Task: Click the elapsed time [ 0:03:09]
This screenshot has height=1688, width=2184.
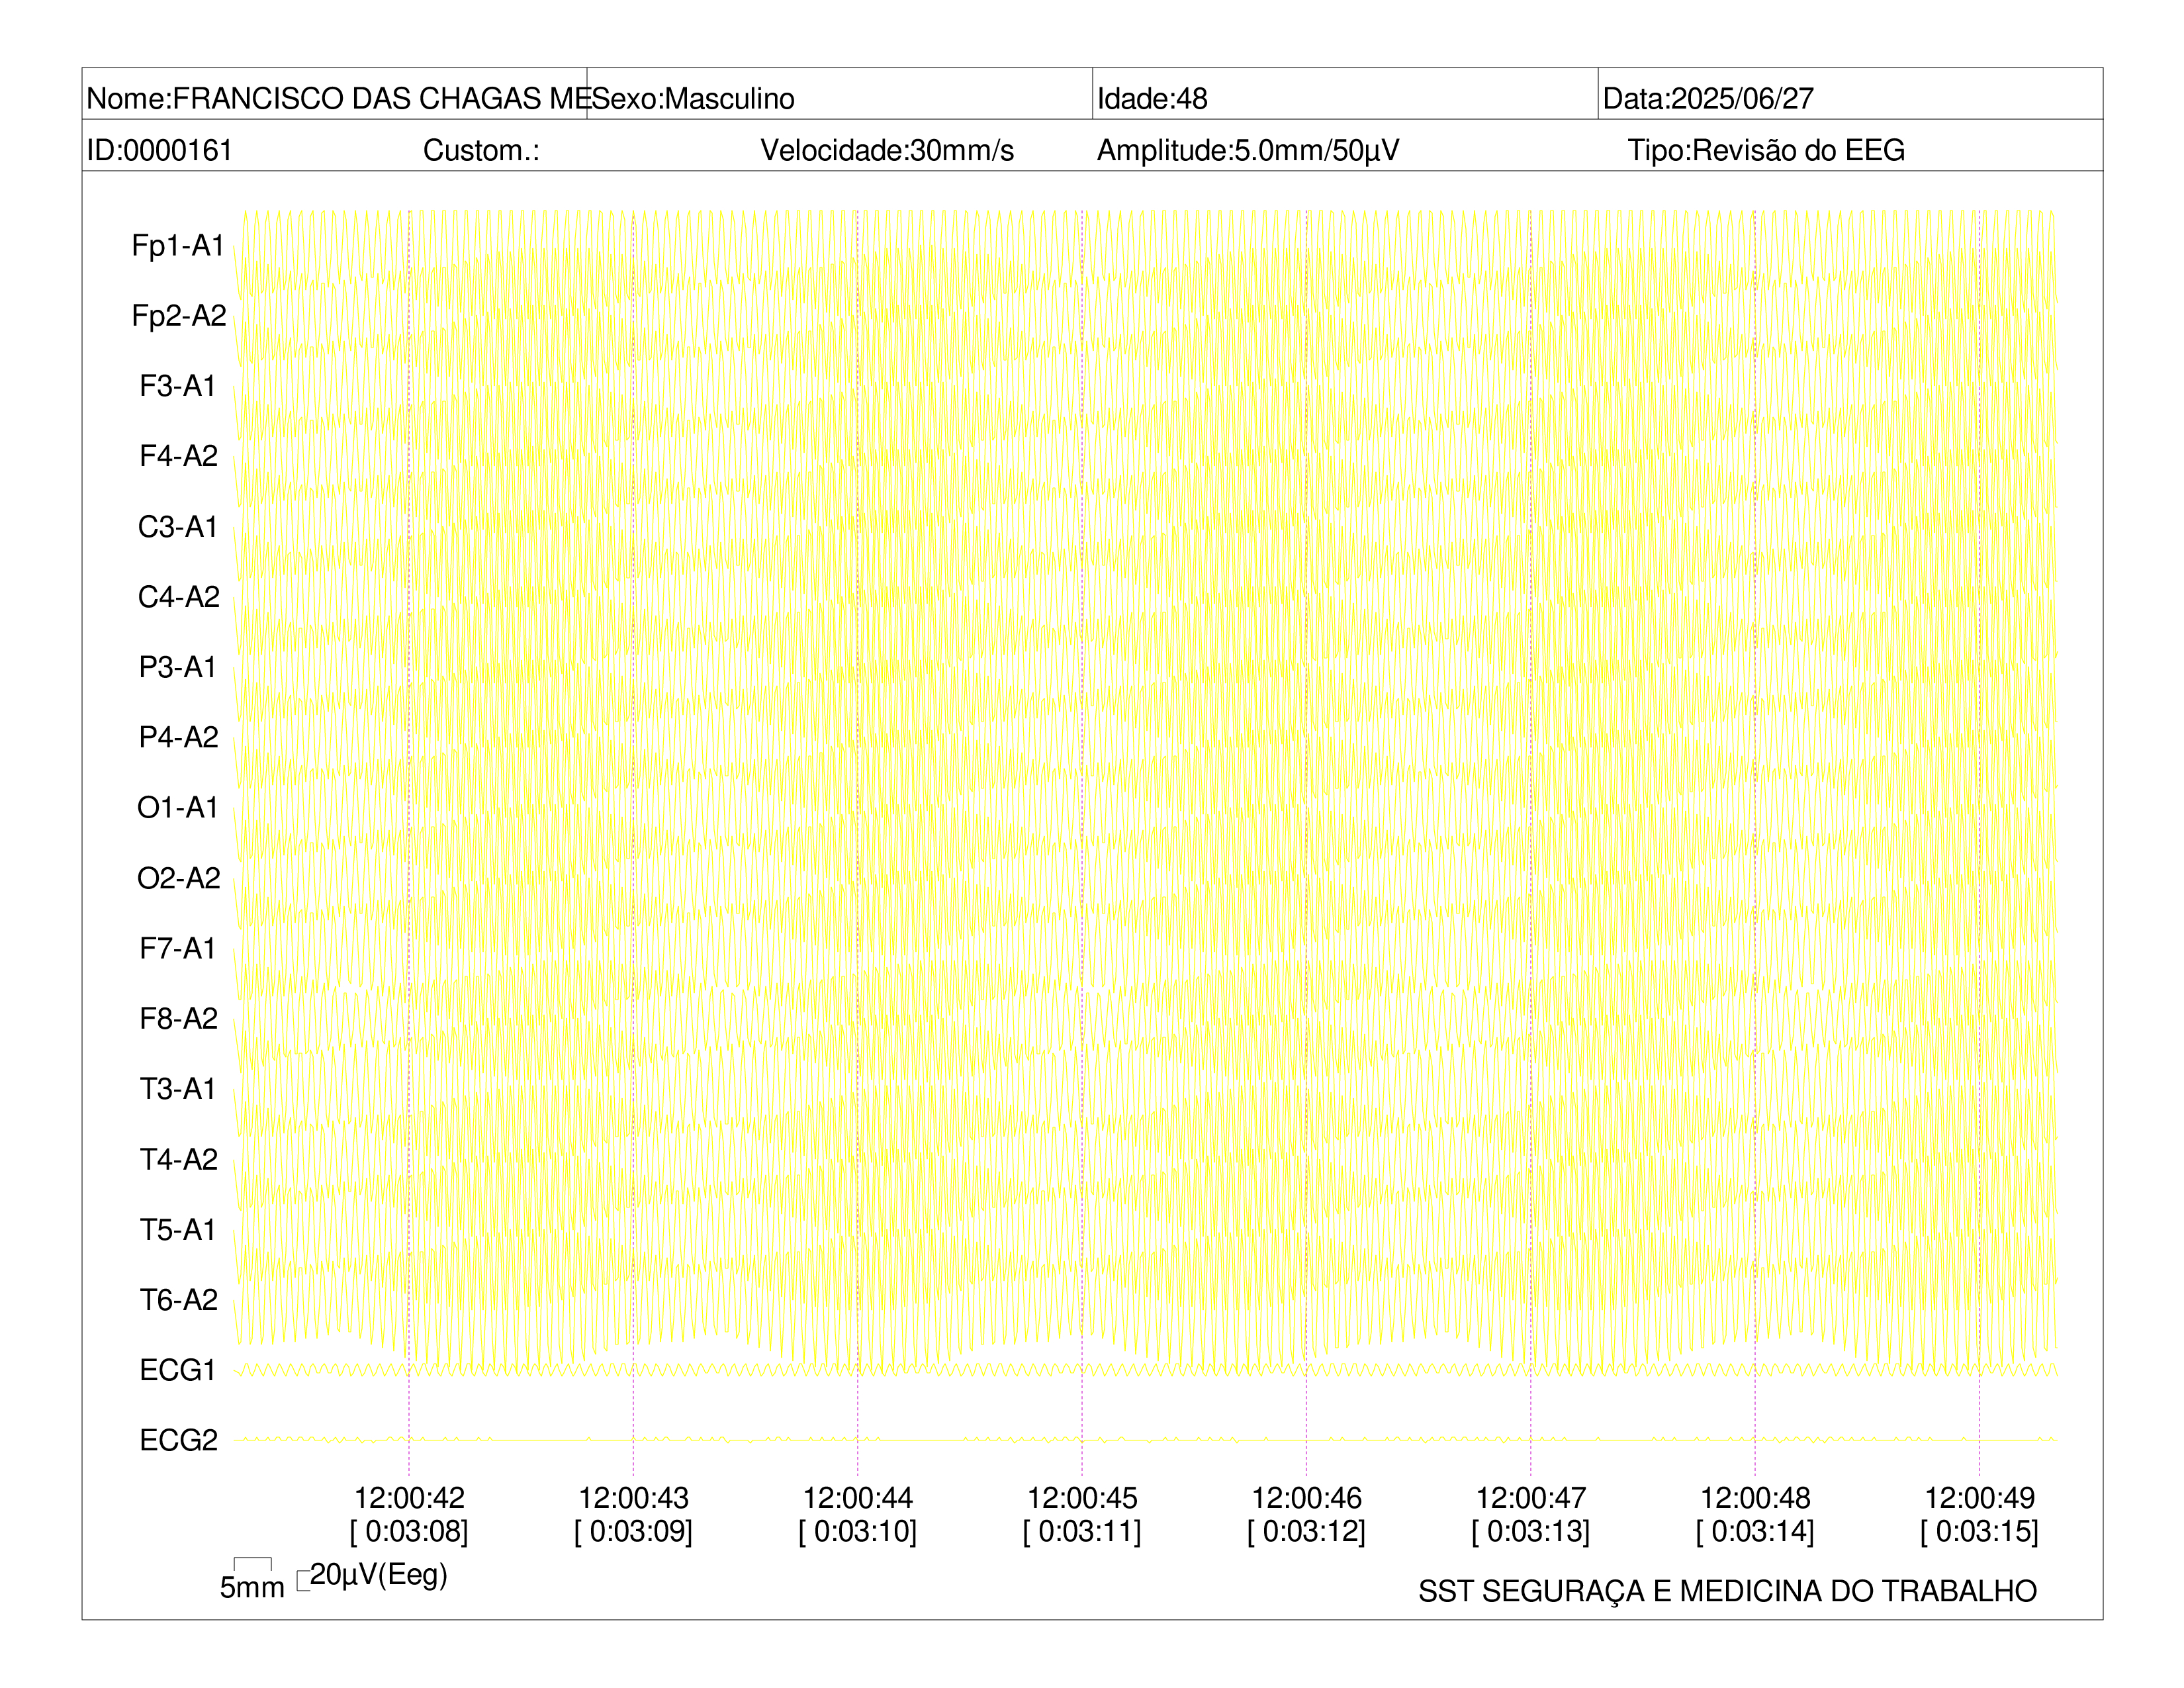Action: click(633, 1531)
